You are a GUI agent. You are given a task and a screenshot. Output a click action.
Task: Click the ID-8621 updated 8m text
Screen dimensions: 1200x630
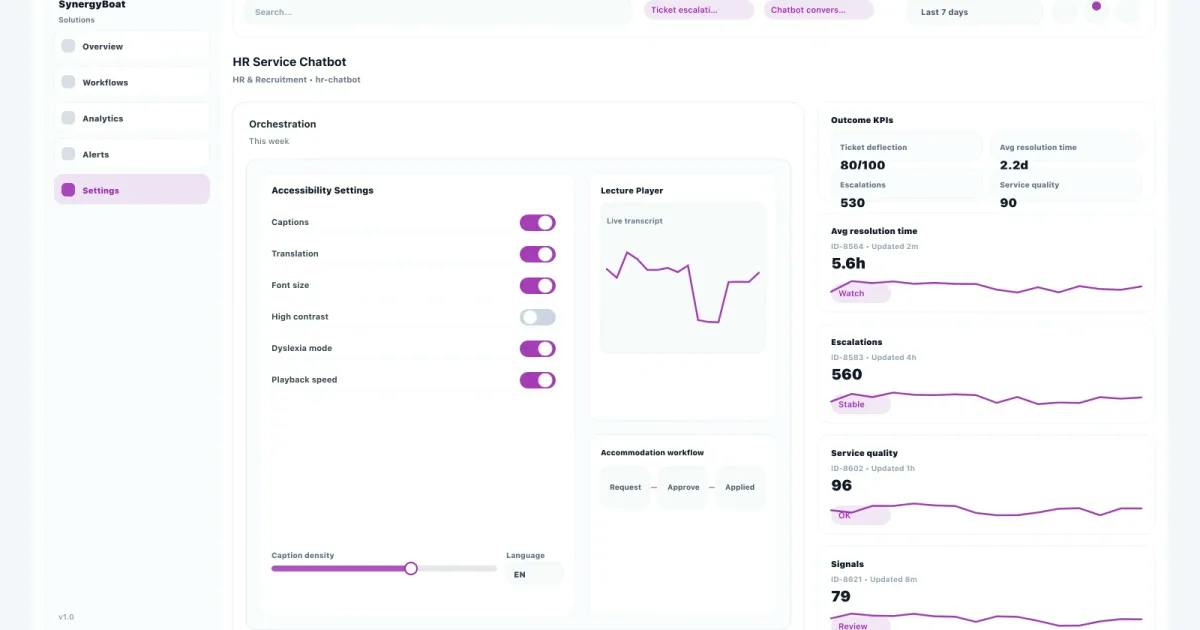tap(874, 579)
